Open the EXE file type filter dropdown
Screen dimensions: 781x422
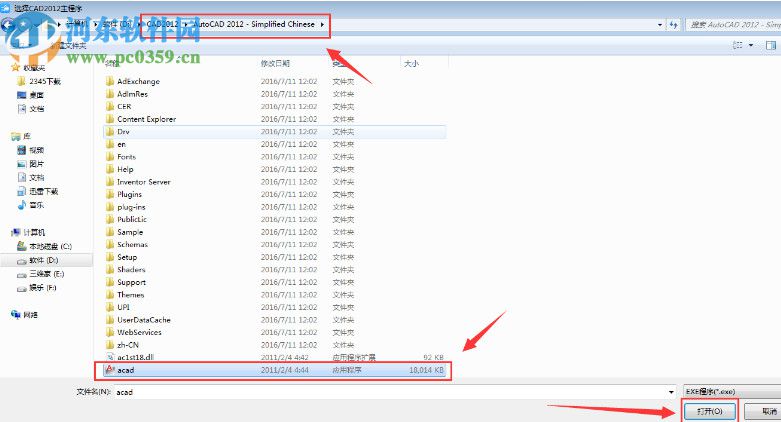coord(732,392)
